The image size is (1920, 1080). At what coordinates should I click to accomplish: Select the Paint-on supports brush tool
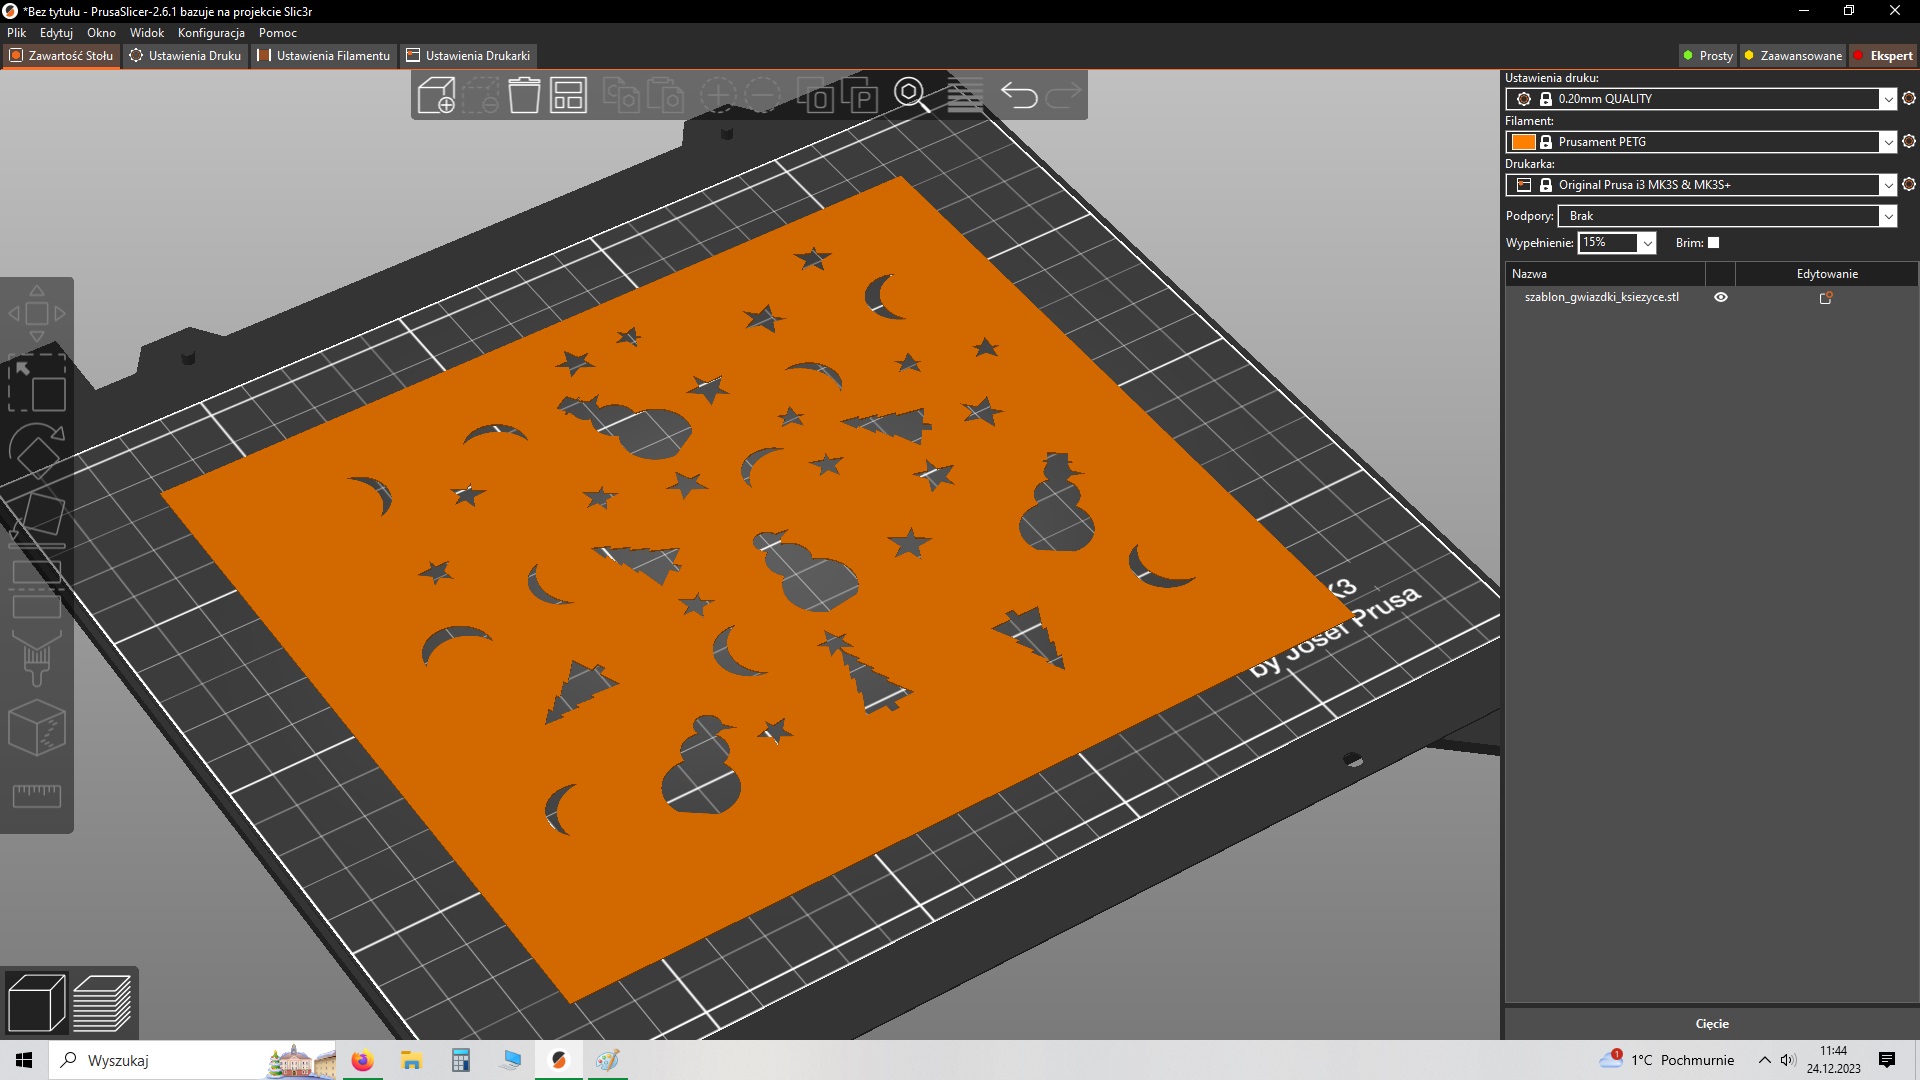(x=37, y=658)
